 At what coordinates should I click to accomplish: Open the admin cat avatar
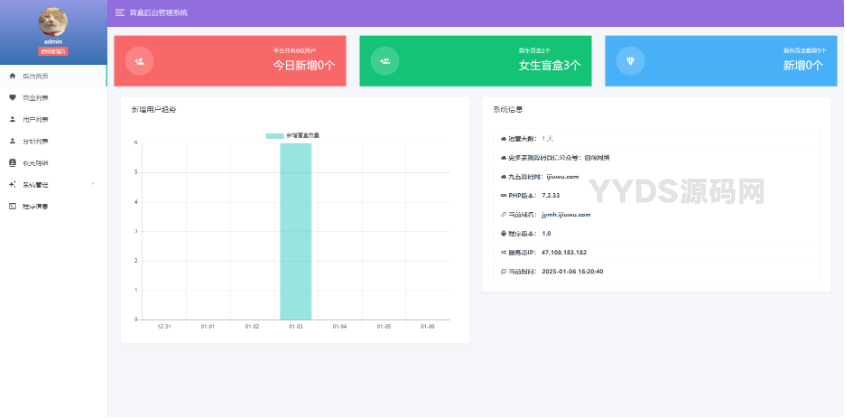coord(53,22)
